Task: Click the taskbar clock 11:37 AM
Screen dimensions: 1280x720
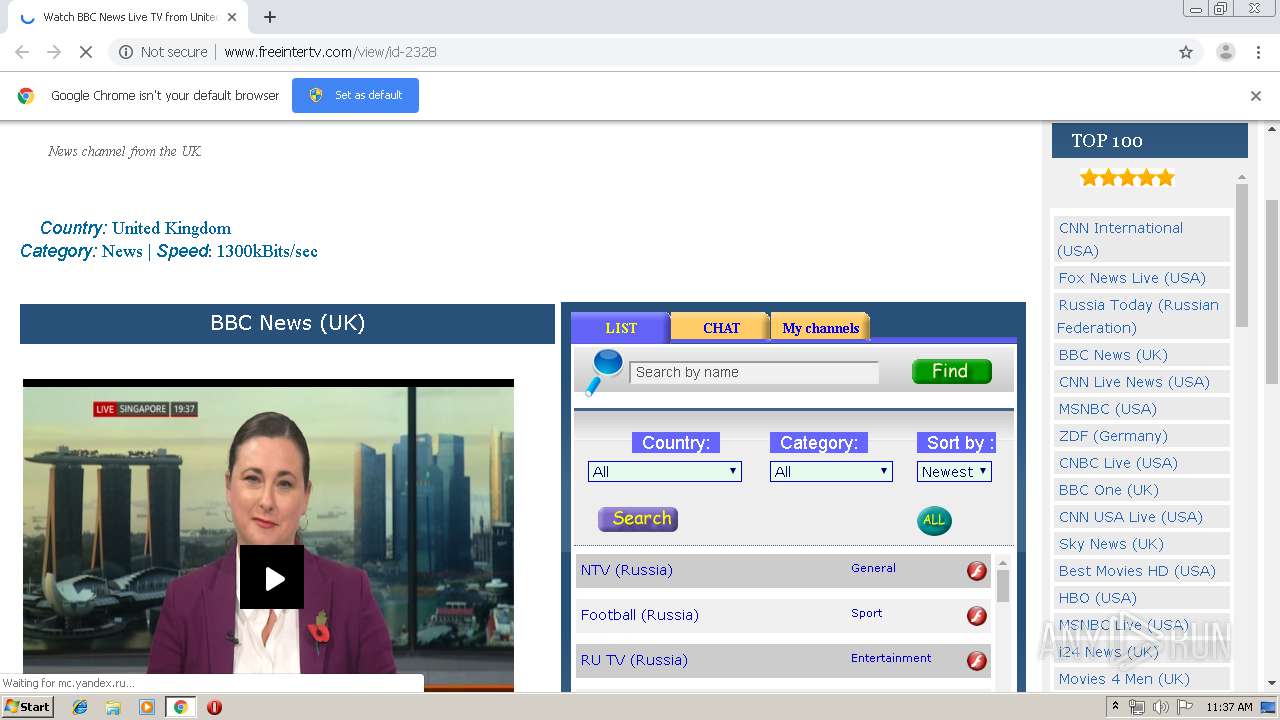Action: [x=1229, y=707]
